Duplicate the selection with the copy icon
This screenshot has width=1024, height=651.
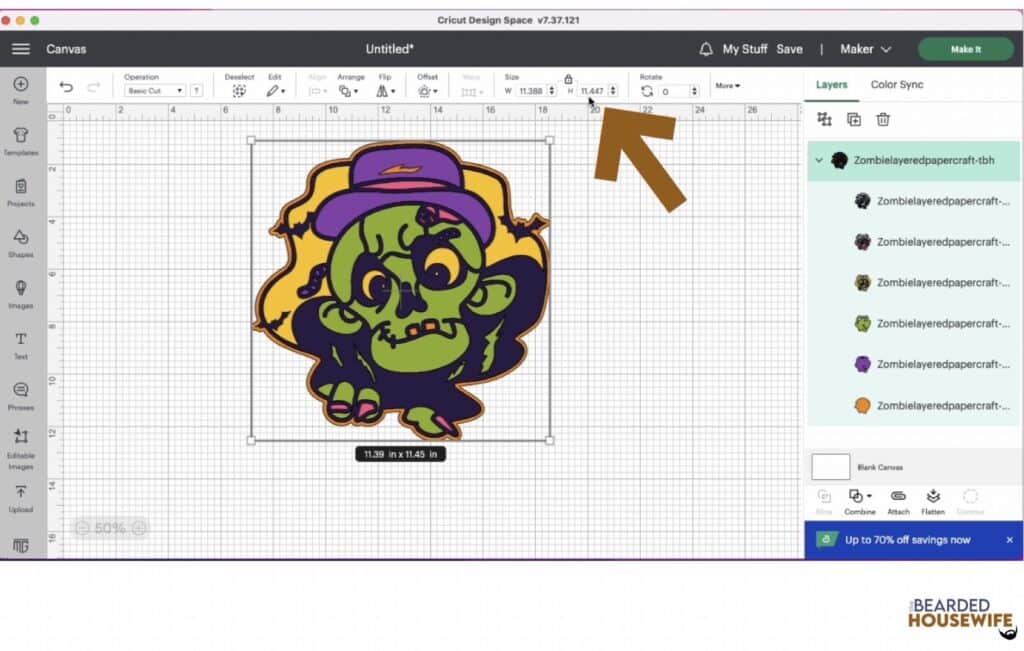853,119
